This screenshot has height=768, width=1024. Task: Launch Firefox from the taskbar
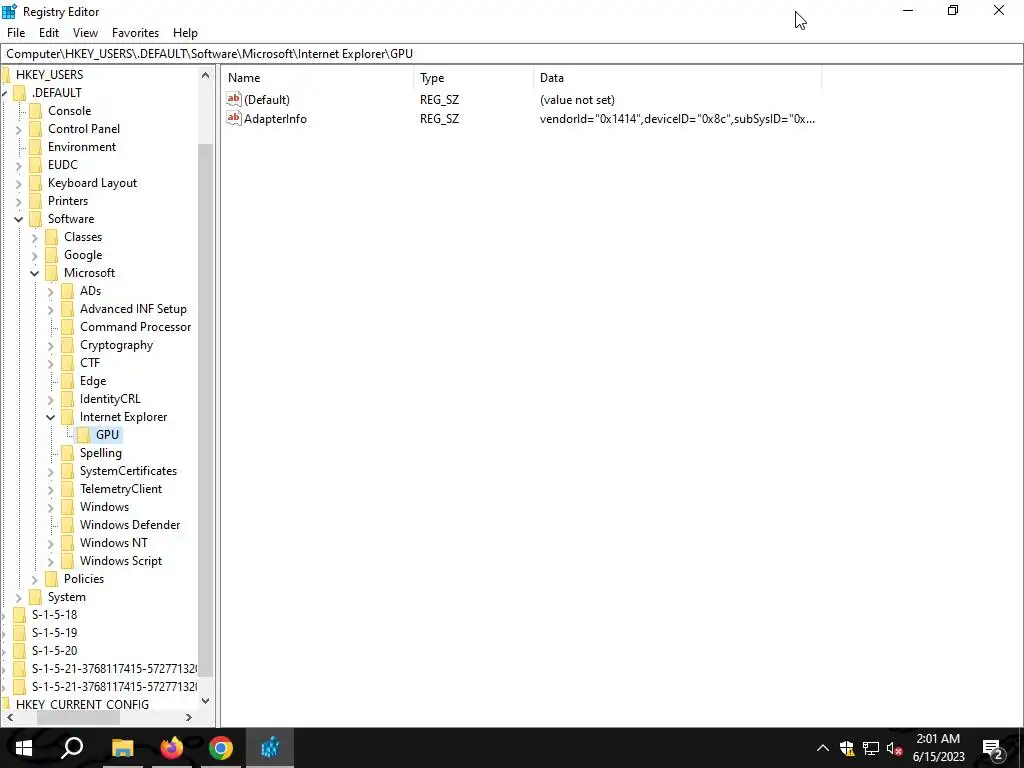click(x=172, y=748)
